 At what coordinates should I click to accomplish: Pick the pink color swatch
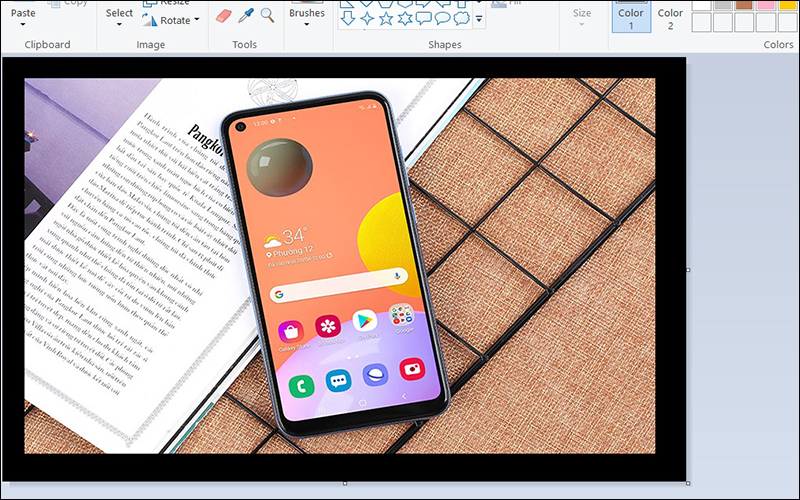765,3
